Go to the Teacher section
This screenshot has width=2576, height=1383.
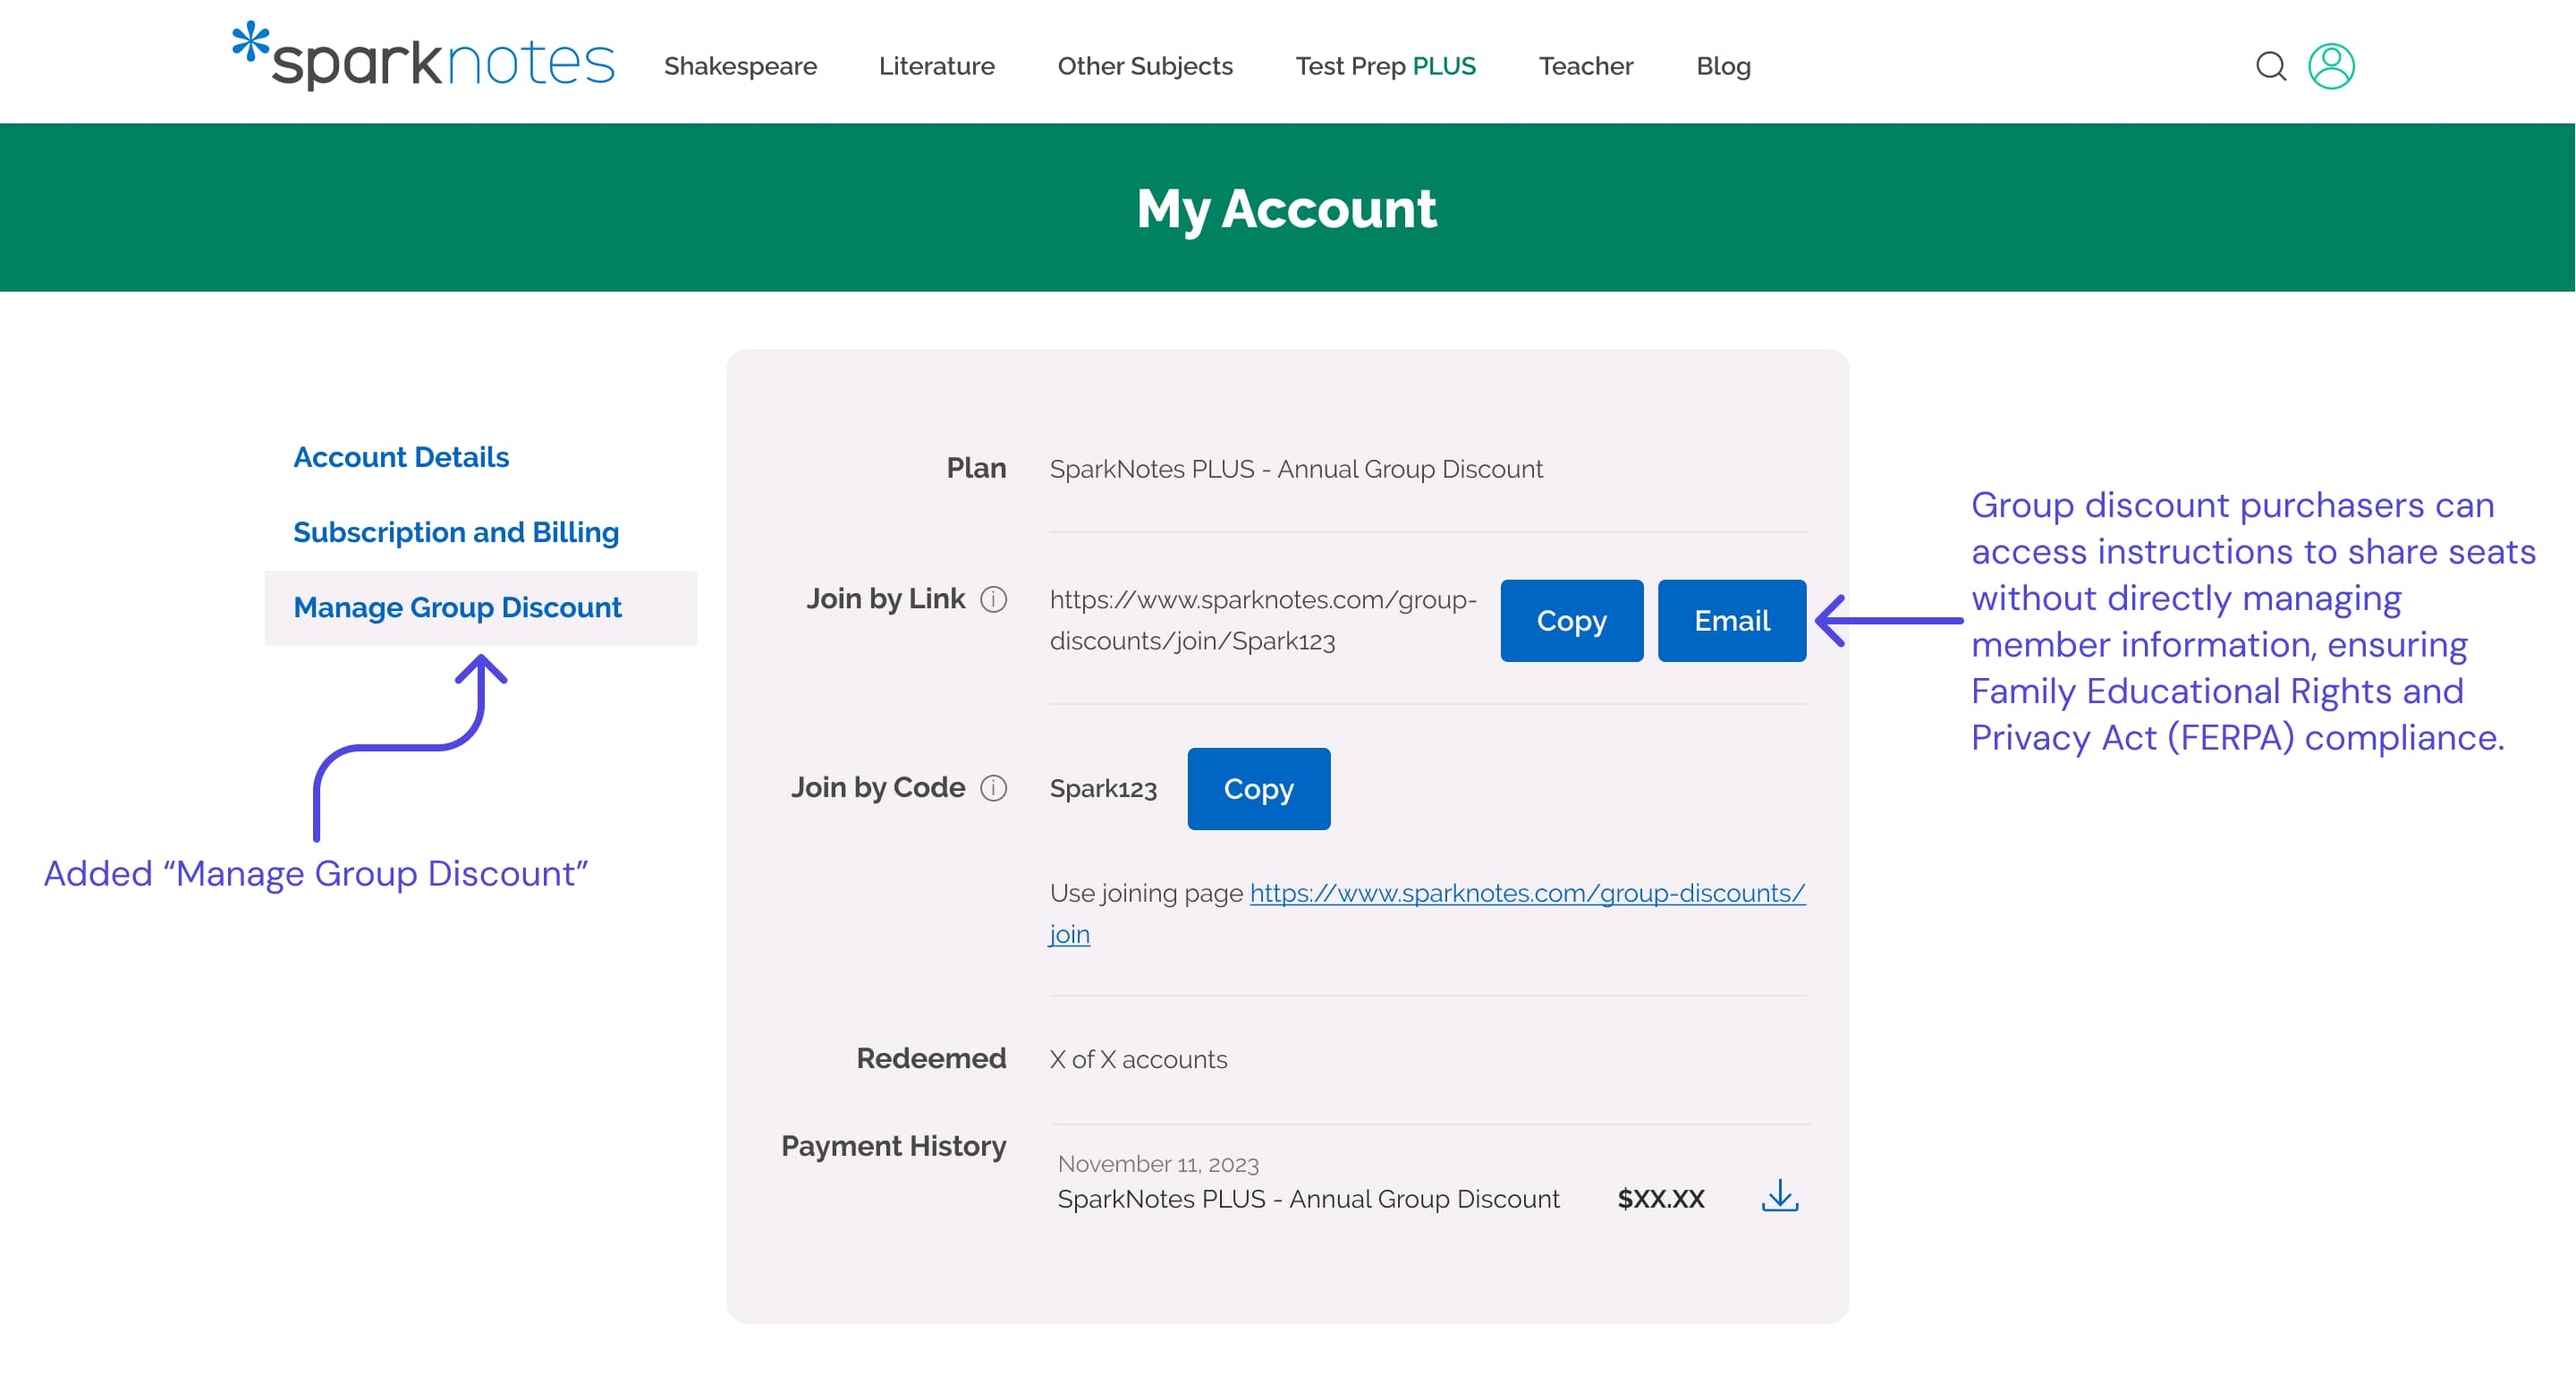pyautogui.click(x=1586, y=66)
